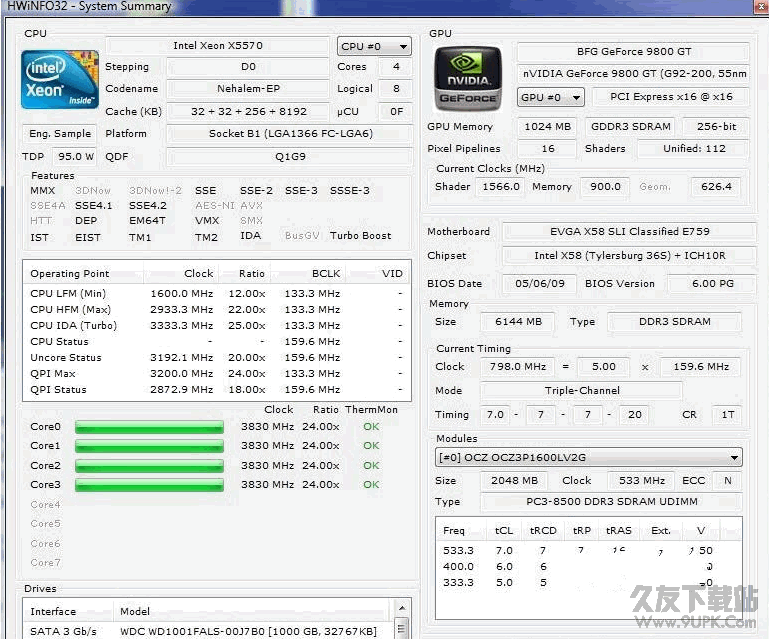Click the PCI Express x16 @ x16 field

pyautogui.click(x=671, y=97)
